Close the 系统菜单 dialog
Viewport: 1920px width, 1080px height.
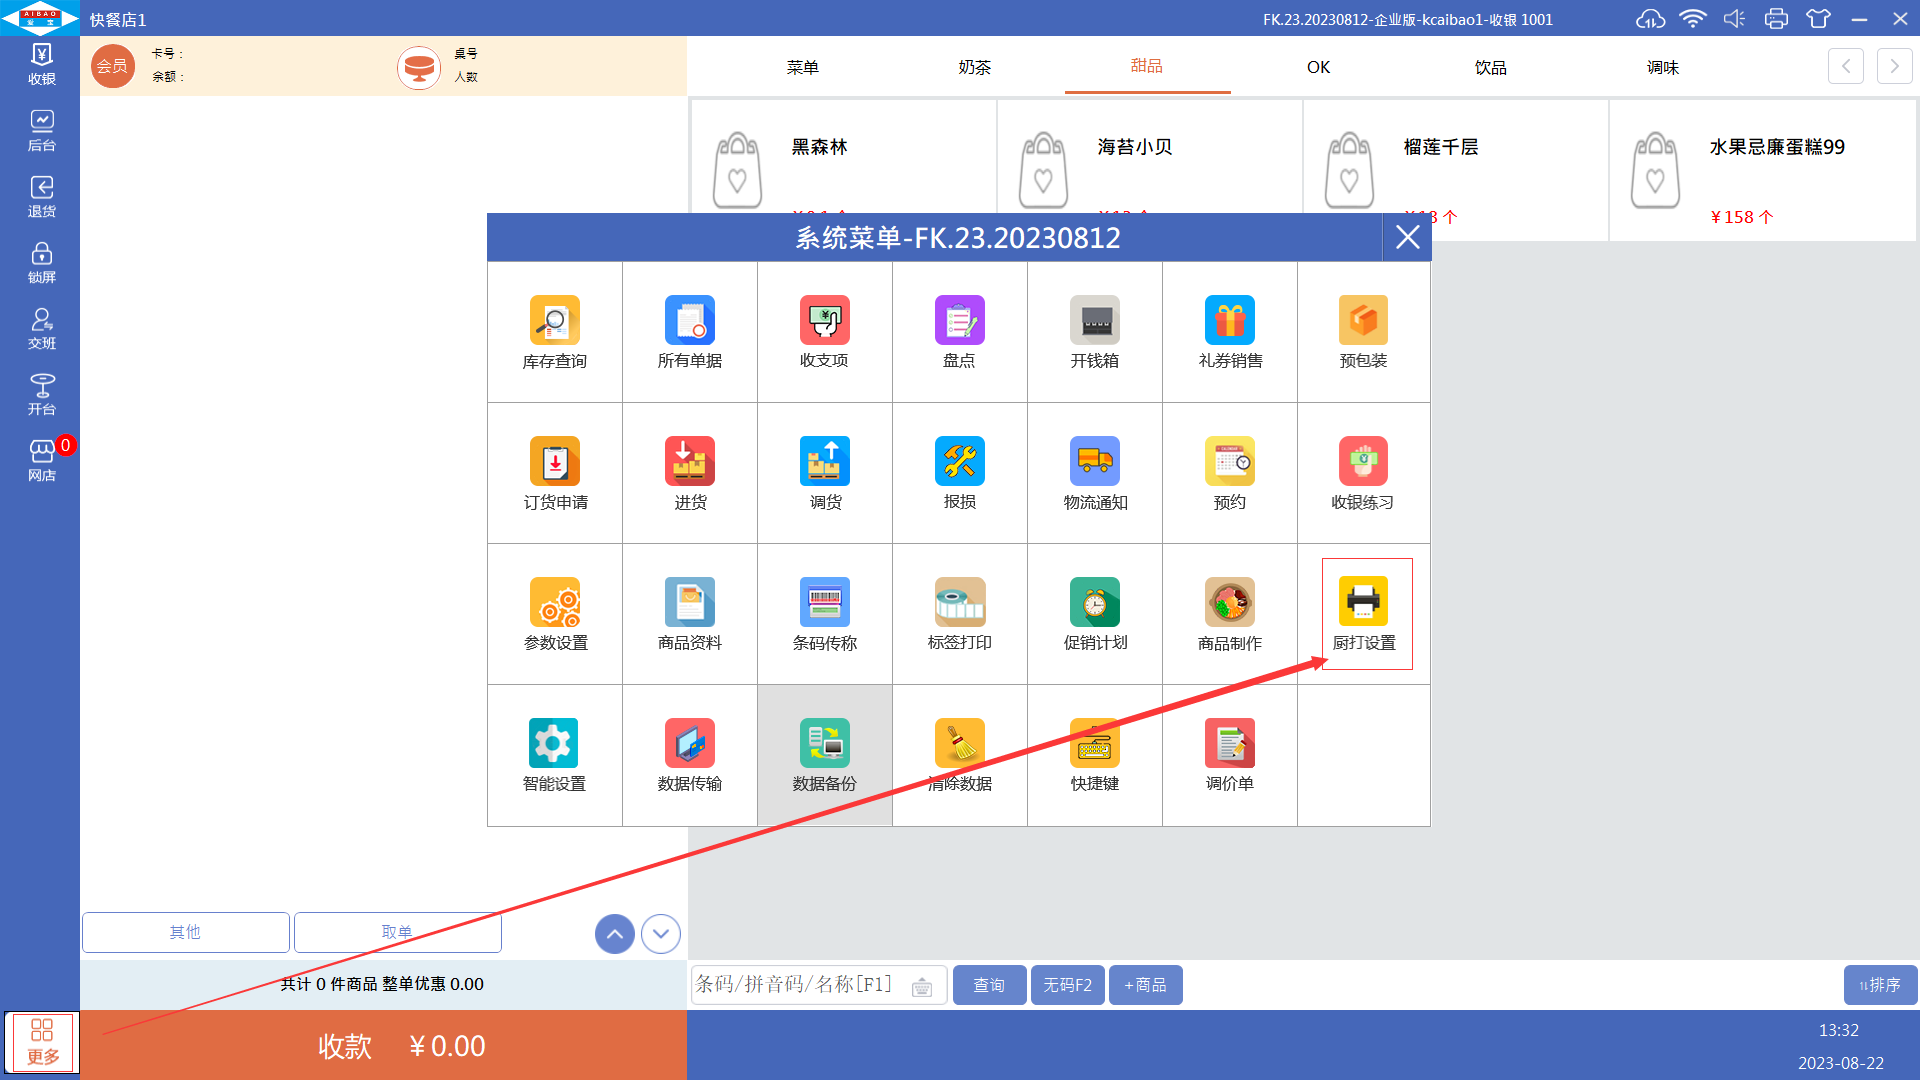1407,237
